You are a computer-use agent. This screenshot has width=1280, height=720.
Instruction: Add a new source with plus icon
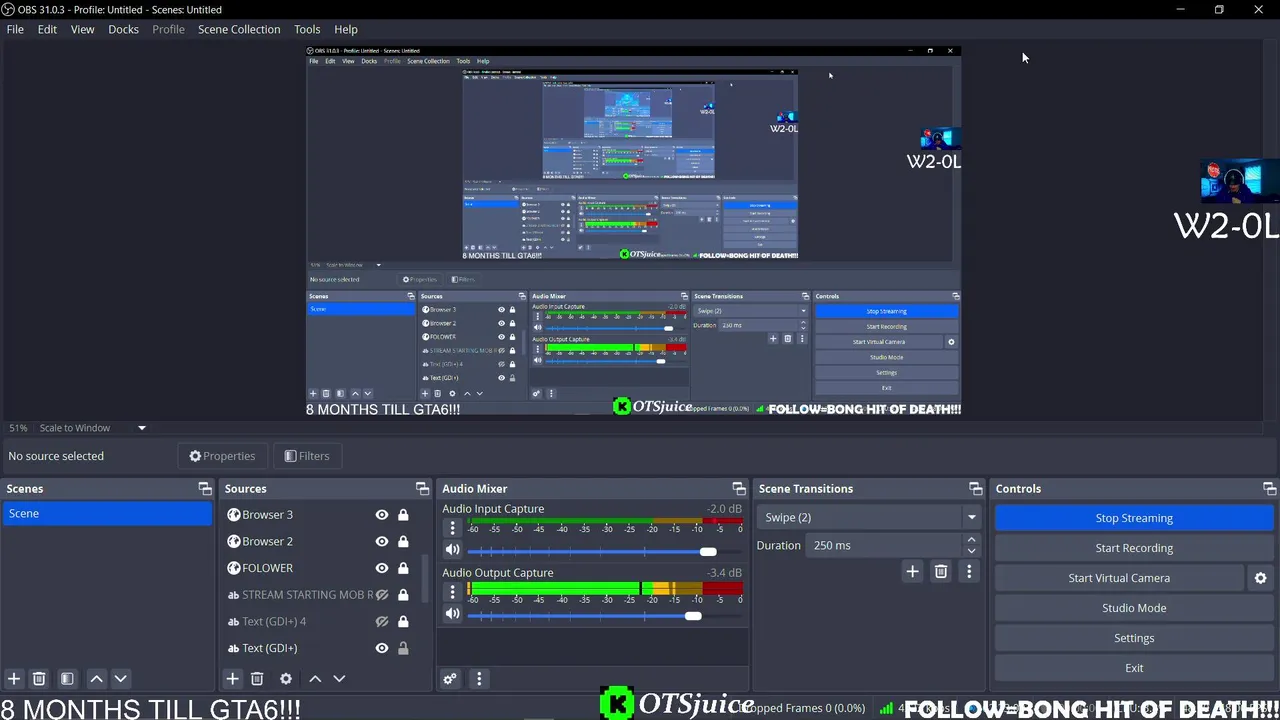pos(232,678)
